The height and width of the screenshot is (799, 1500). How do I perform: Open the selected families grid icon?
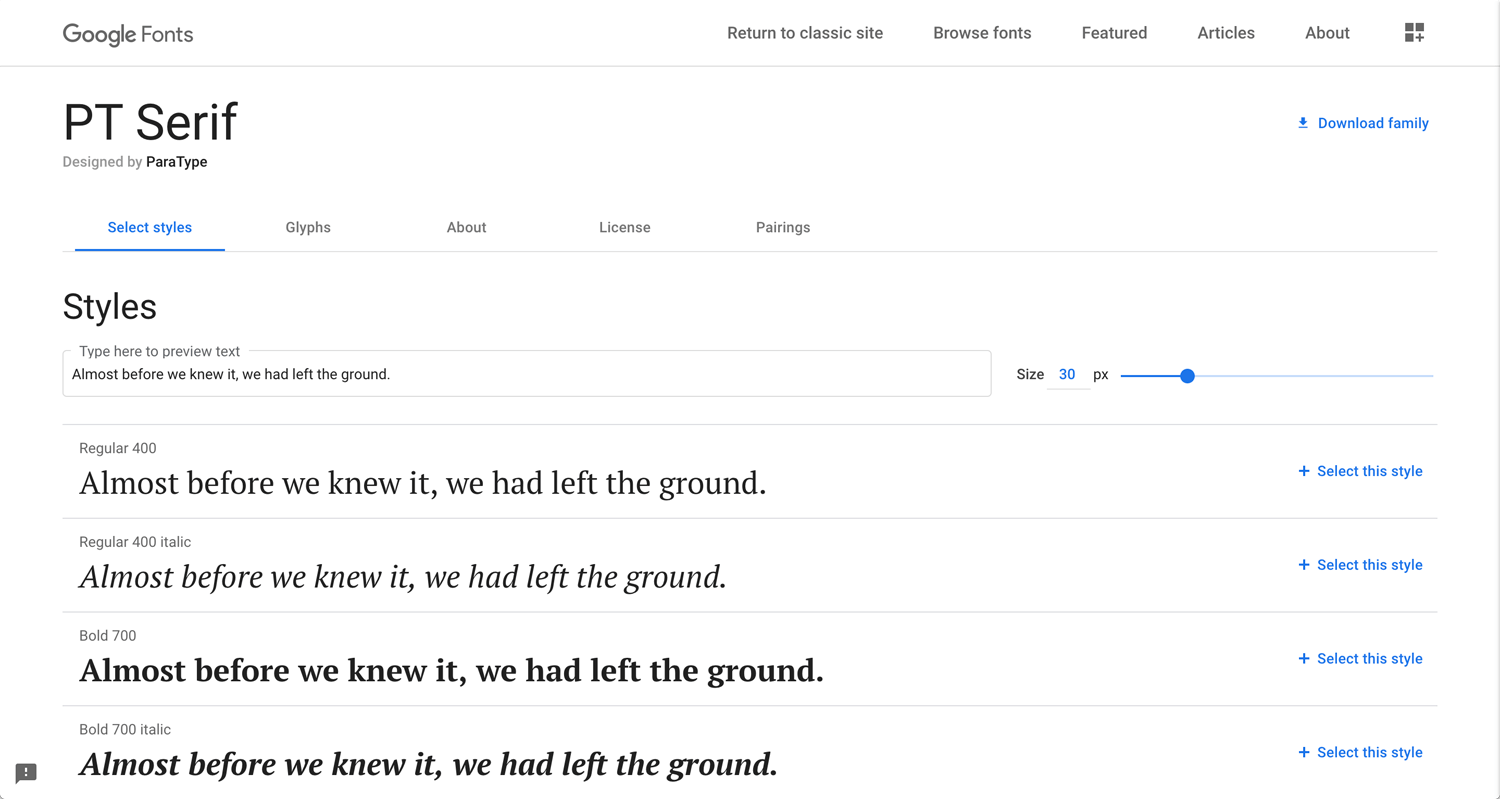[x=1414, y=33]
